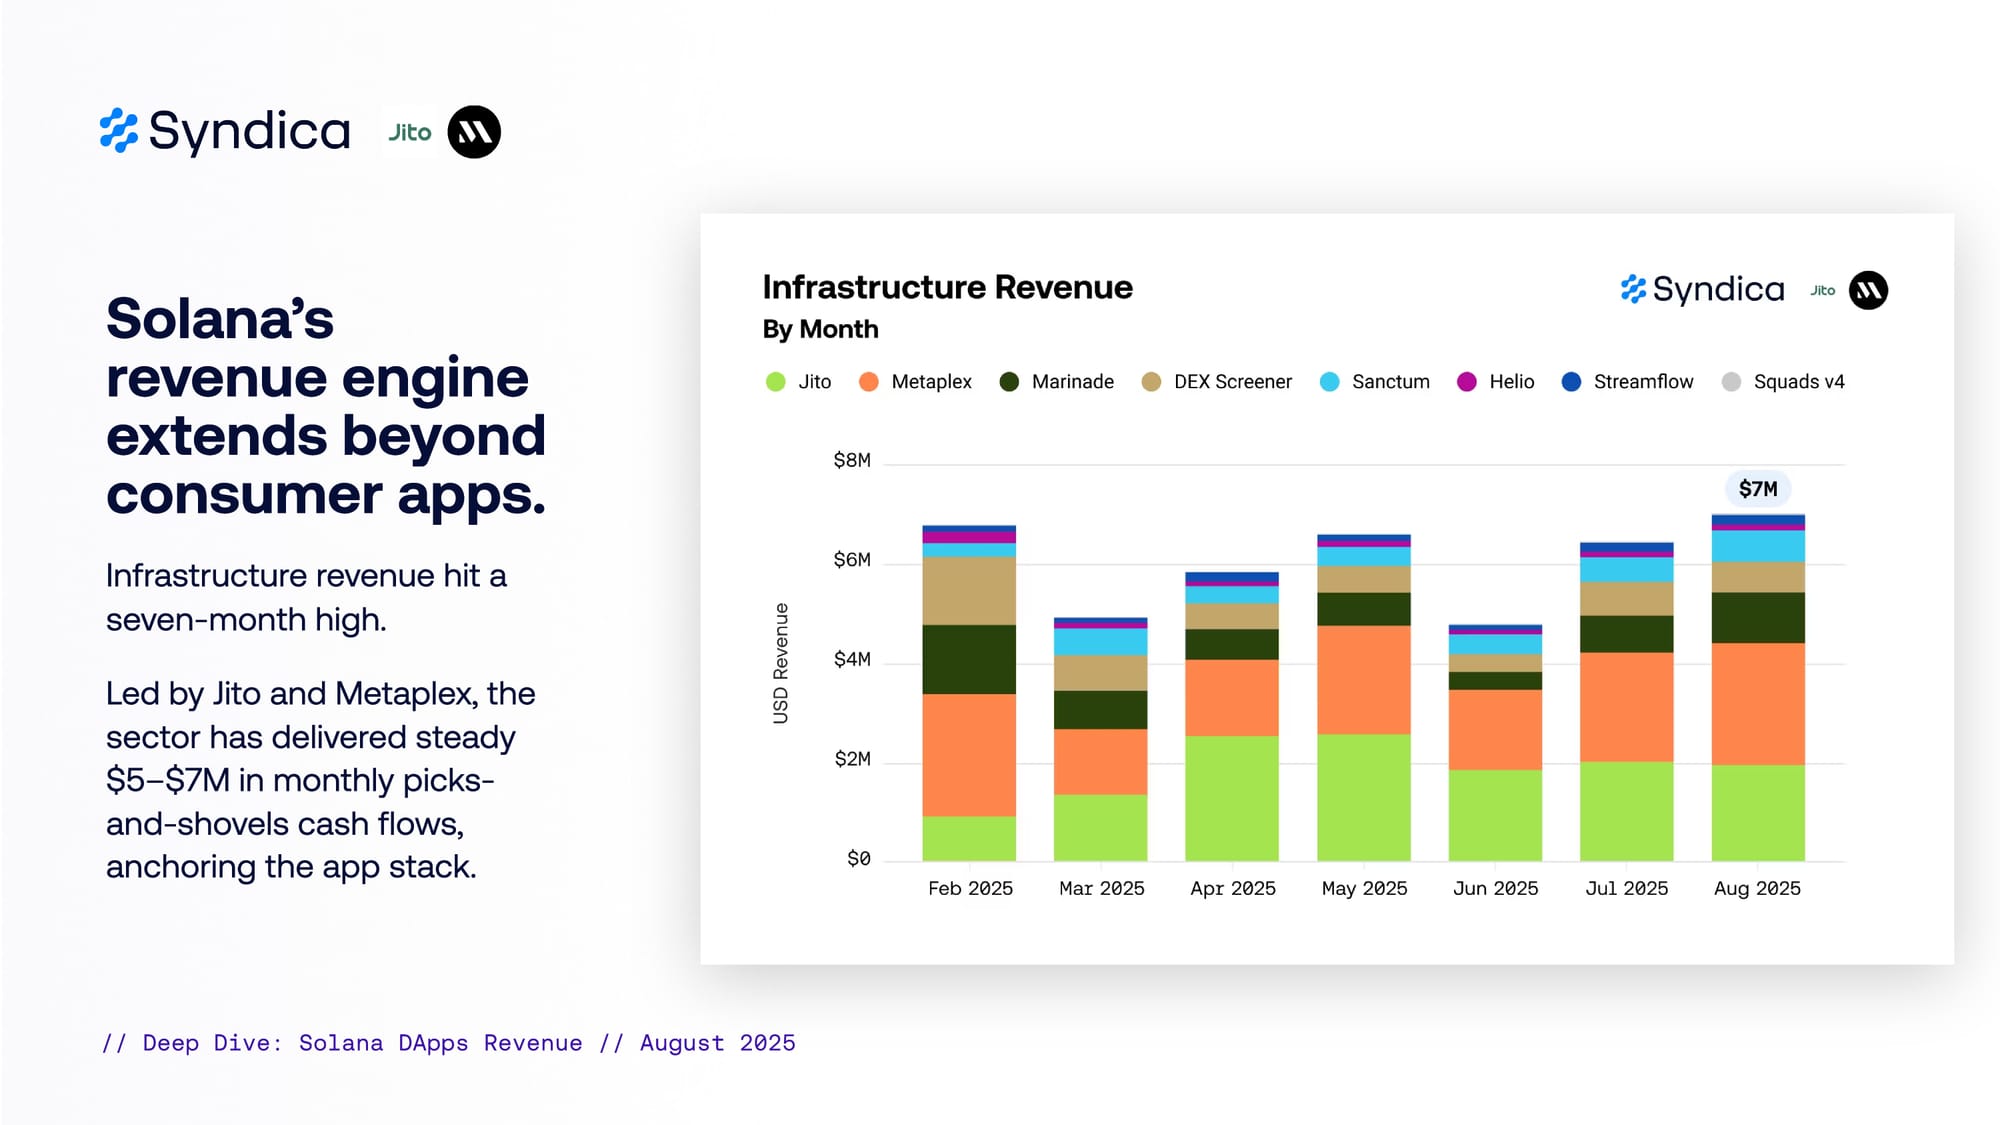Select the green Jito legend dot
This screenshot has height=1125, width=2000.
click(x=776, y=382)
